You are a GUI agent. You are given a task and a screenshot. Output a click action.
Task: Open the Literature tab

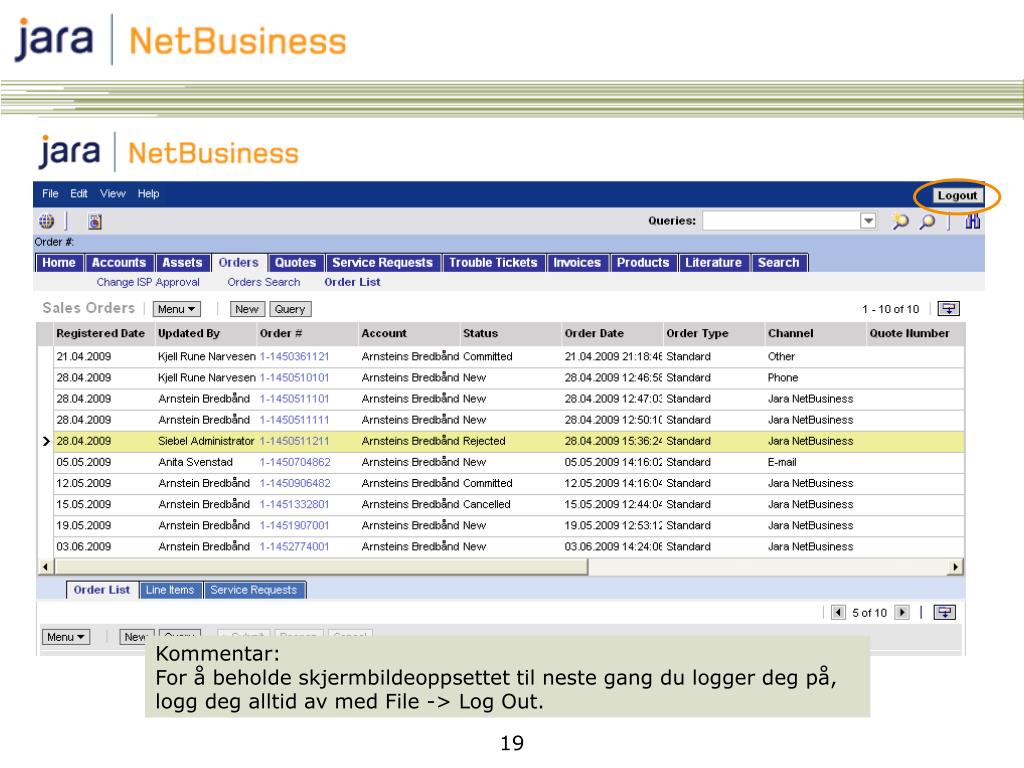[x=713, y=263]
